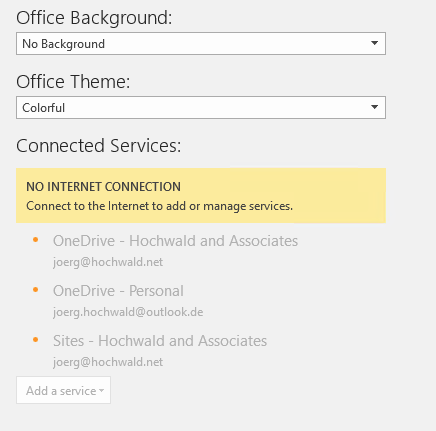Click the Office Theme dropdown arrow
Image resolution: width=436 pixels, height=431 pixels.
point(374,107)
